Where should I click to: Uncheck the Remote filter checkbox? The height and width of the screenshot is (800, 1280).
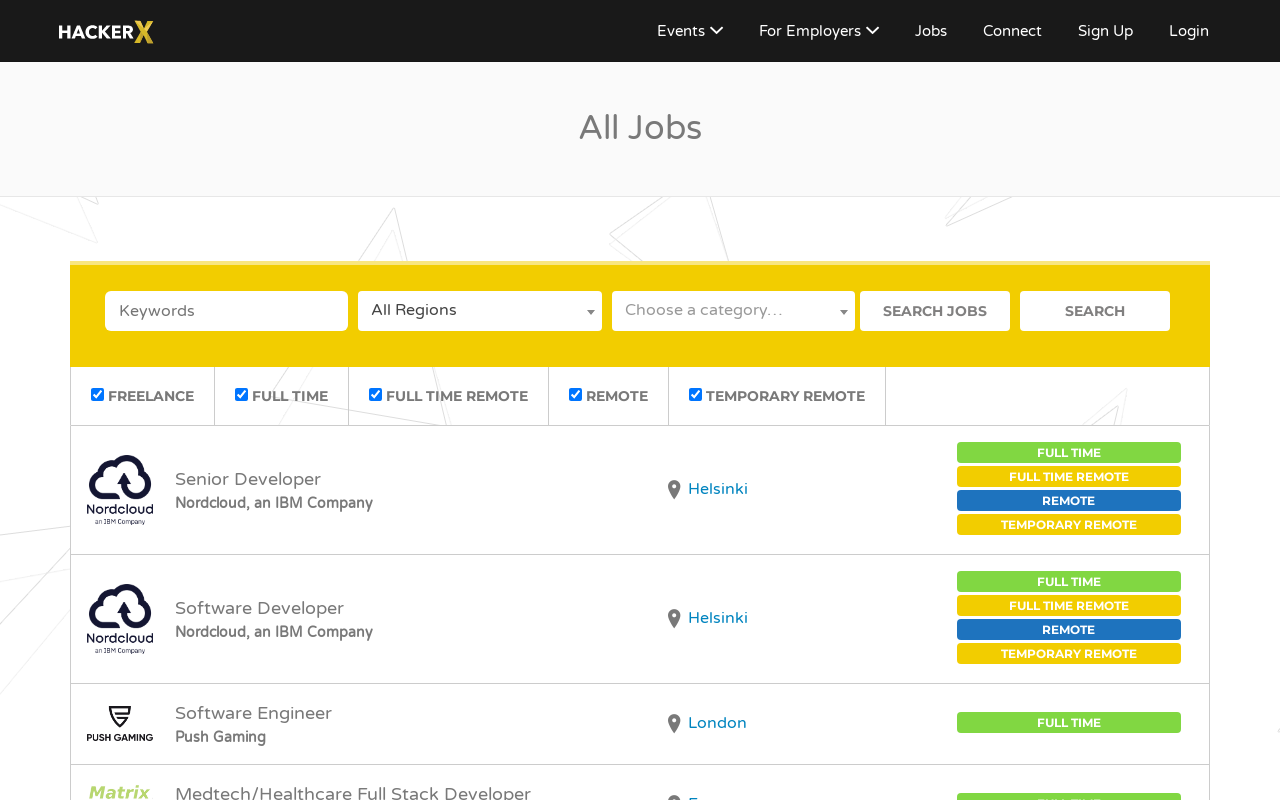click(x=575, y=395)
